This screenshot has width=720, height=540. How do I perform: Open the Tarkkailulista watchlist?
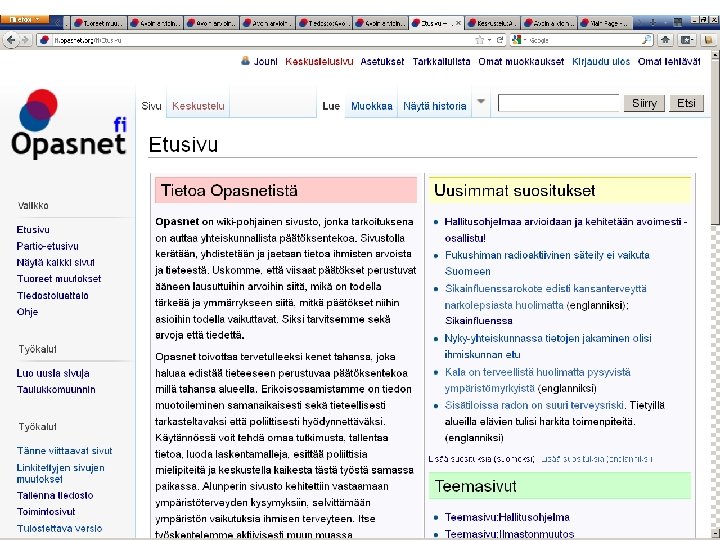tap(441, 62)
